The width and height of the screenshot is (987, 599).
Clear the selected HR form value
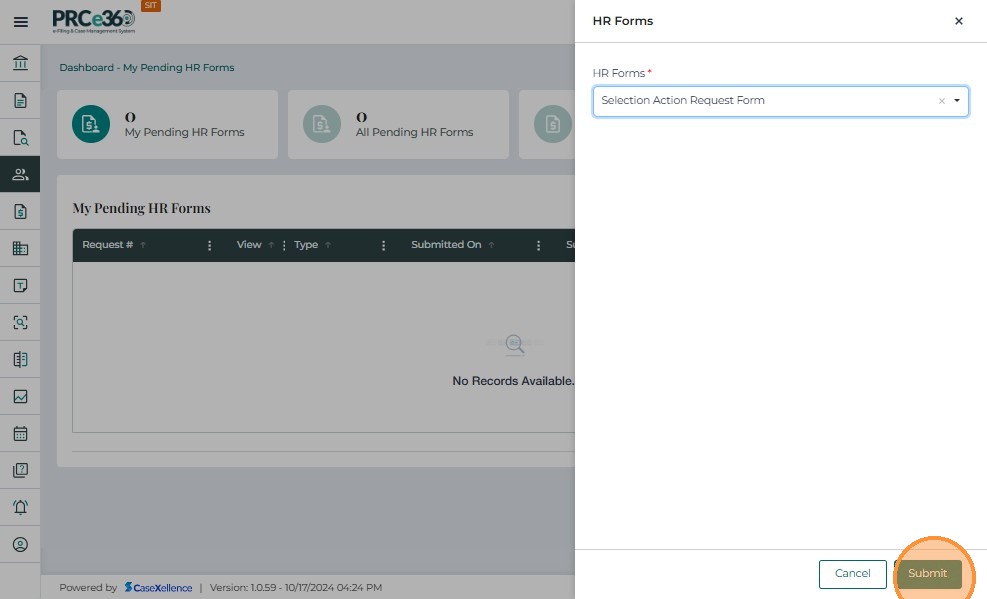click(x=942, y=101)
